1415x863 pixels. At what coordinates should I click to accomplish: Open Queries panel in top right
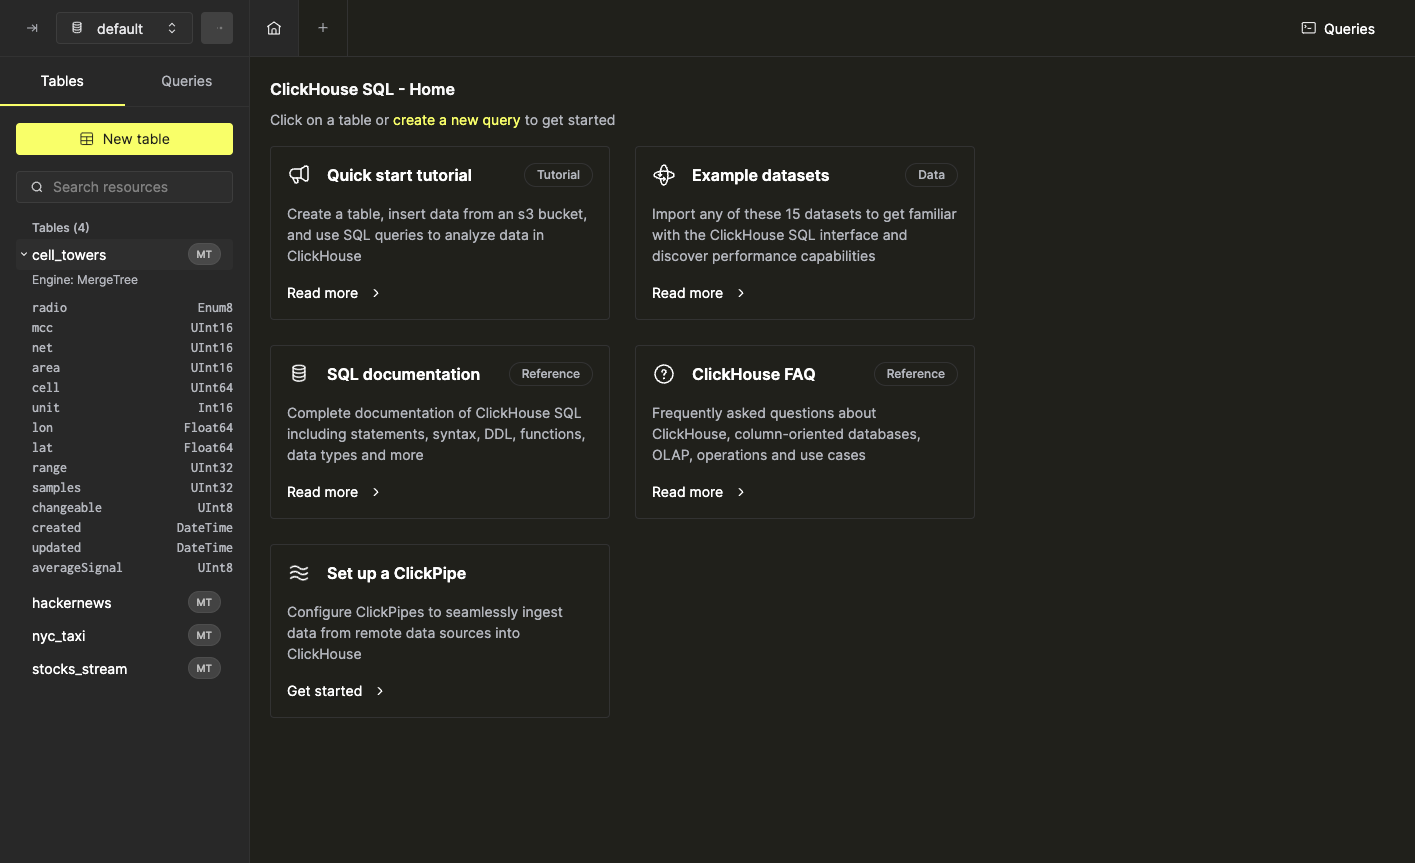(1338, 28)
